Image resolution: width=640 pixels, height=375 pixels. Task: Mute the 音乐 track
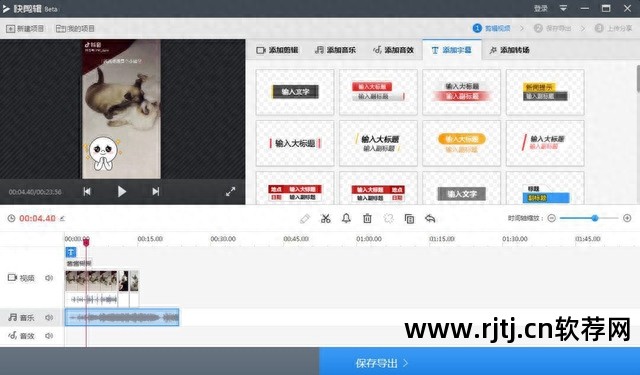49,317
